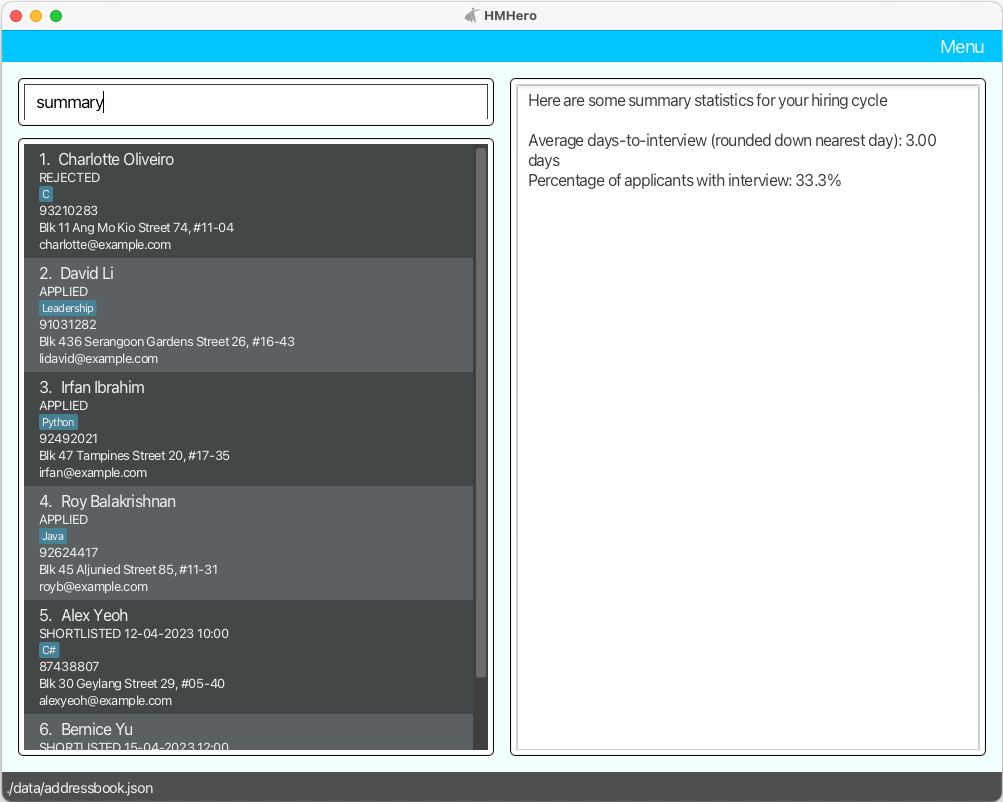Click the ./data/addressbook.json status bar path
The width and height of the screenshot is (1003, 802).
pyautogui.click(x=80, y=788)
